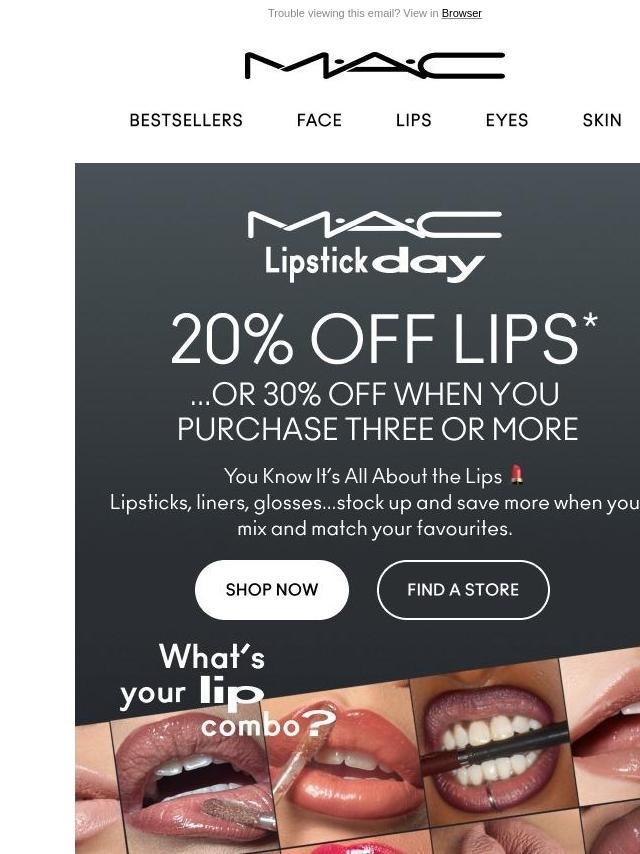Click the 20% OFF LIPS headline
The image size is (640, 854).
[384, 338]
